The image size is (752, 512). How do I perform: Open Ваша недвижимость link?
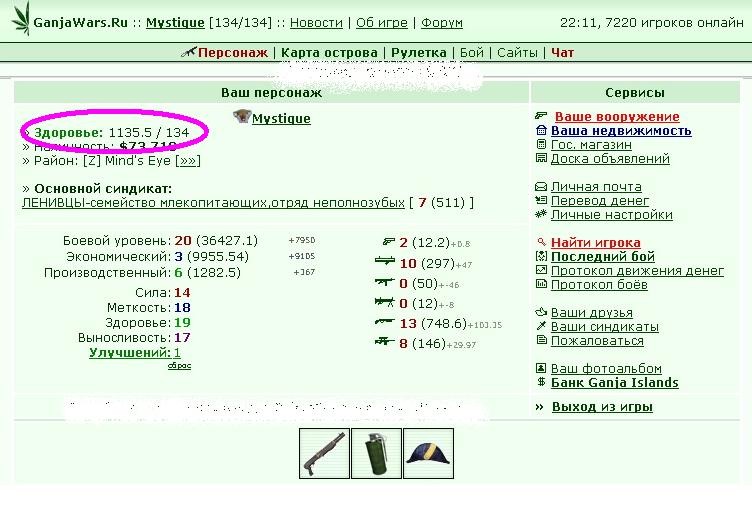(621, 130)
